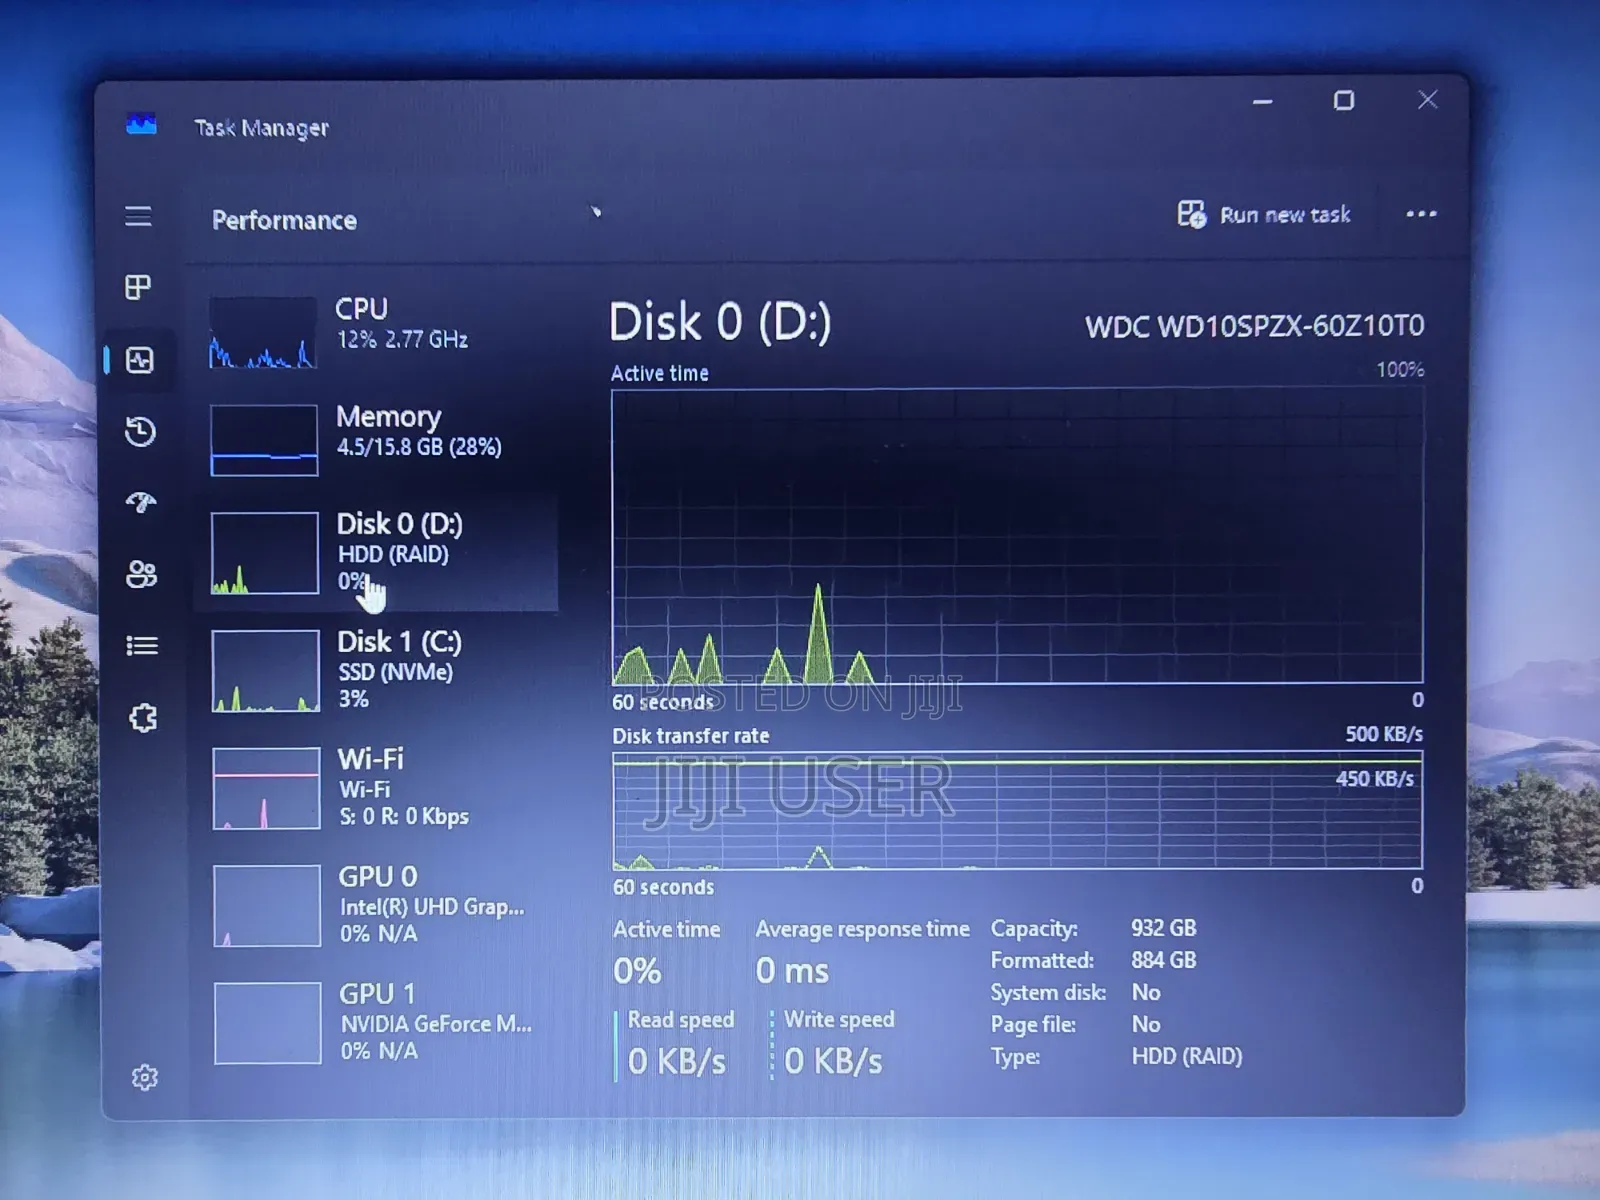
Task: Click the Performance page title
Action: pyautogui.click(x=284, y=220)
